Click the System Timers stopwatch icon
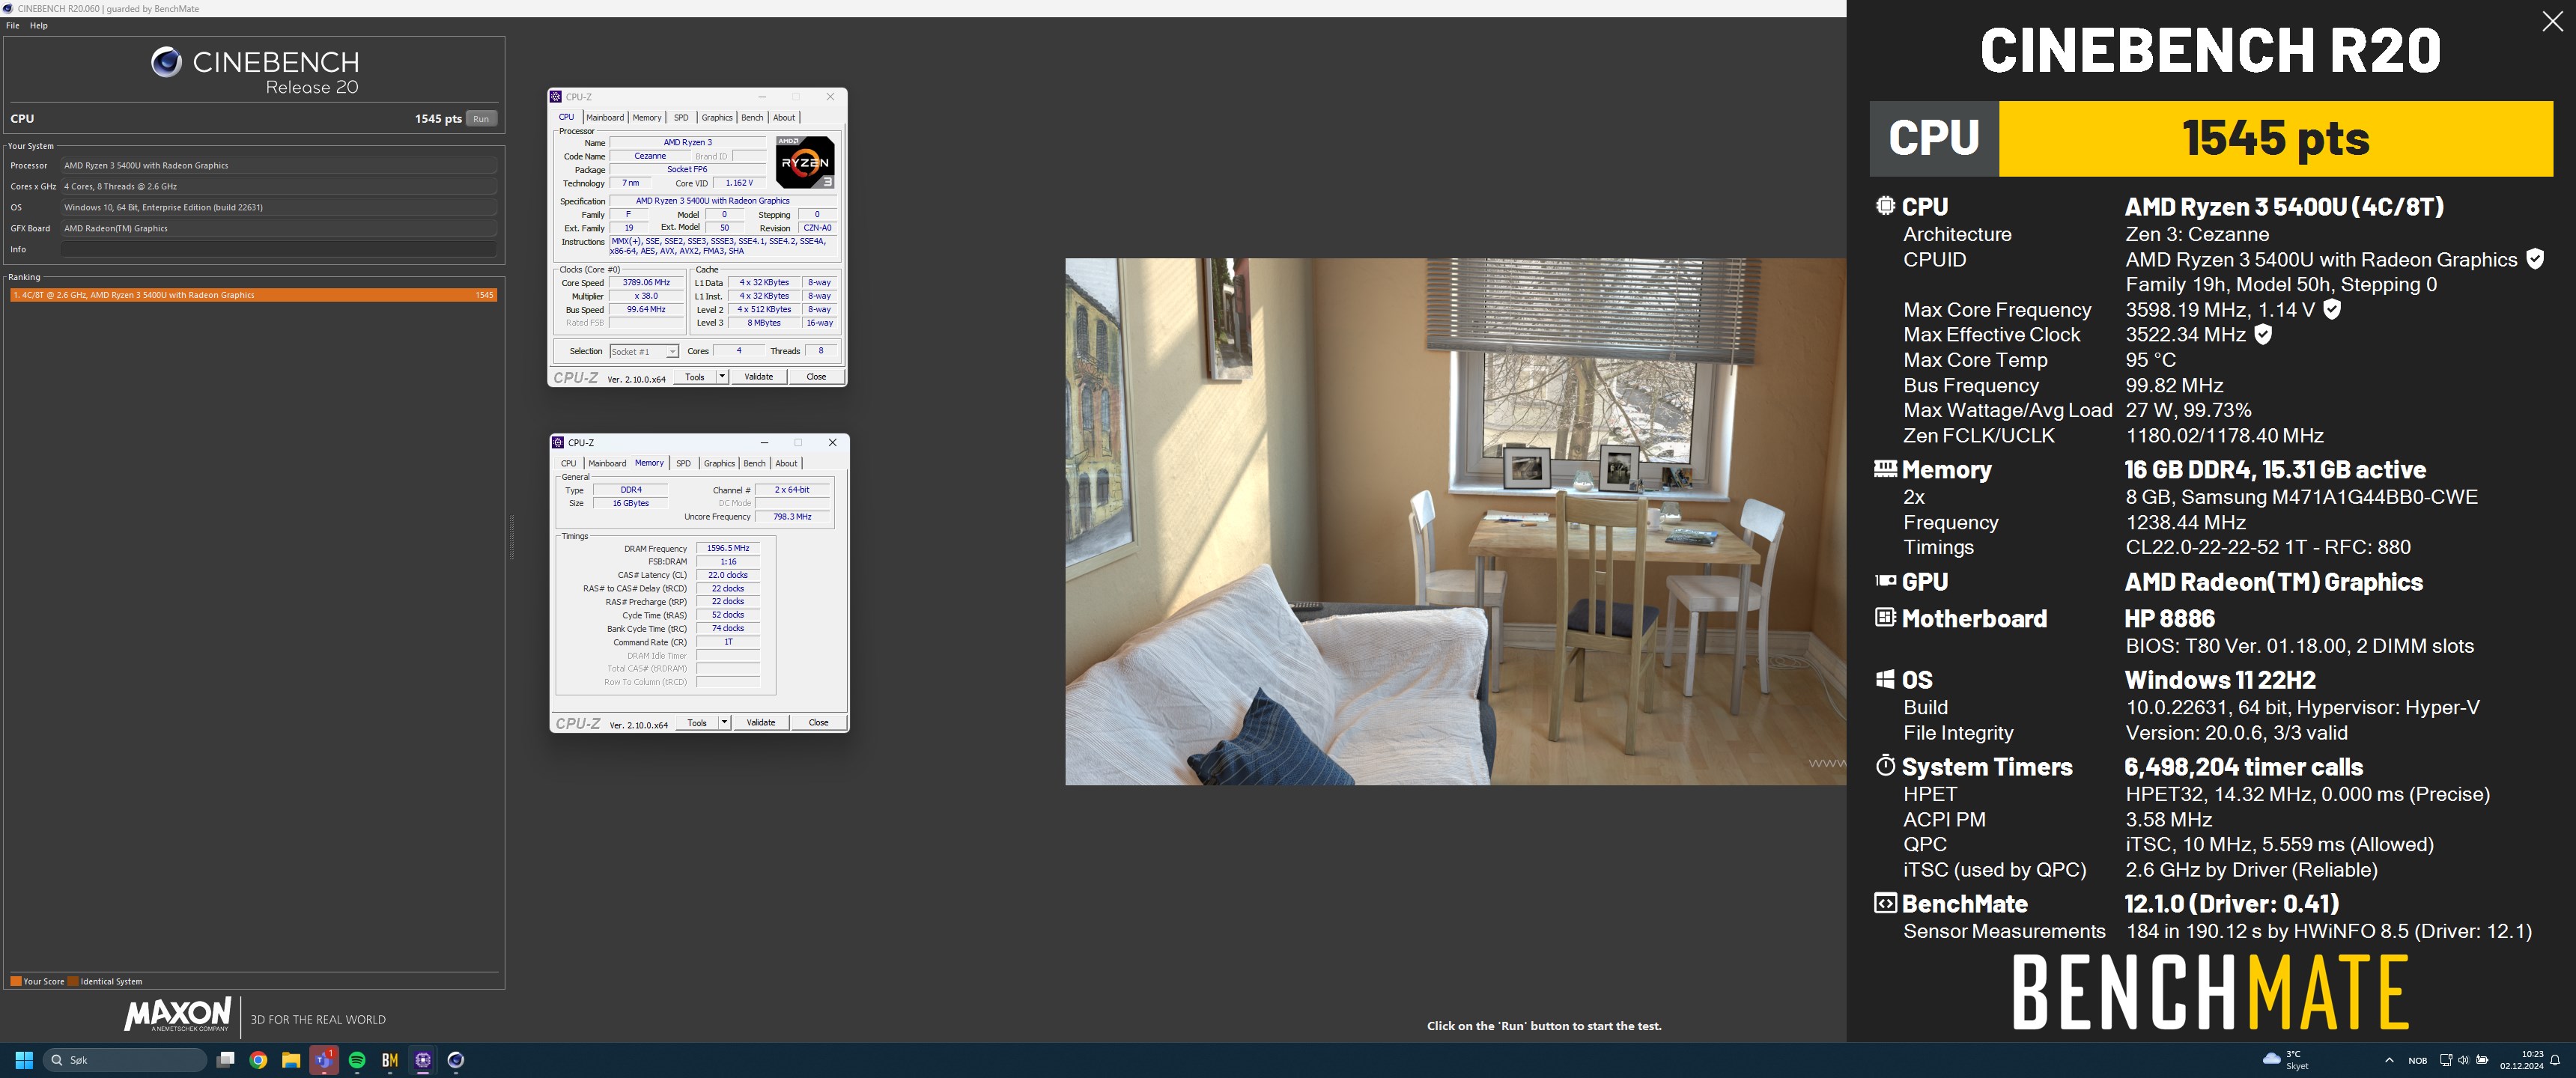This screenshot has width=2576, height=1078. [x=1885, y=766]
